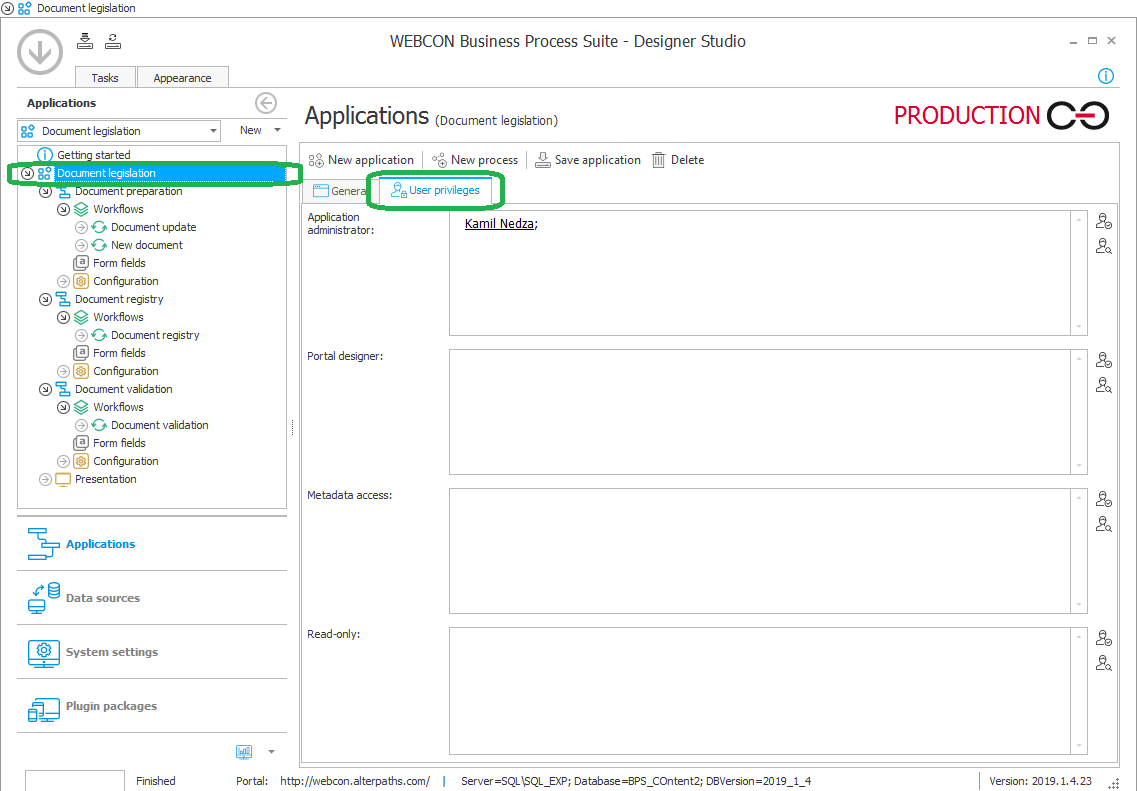This screenshot has width=1137, height=791.
Task: Open the info icon at top right
Action: click(1105, 75)
